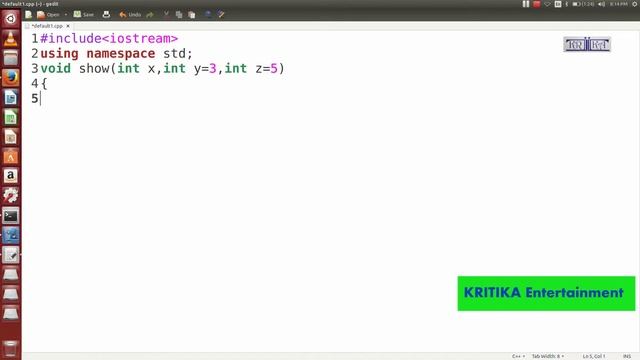Open the sound volume indicator
The width and height of the screenshot is (640, 360).
pos(602,4)
